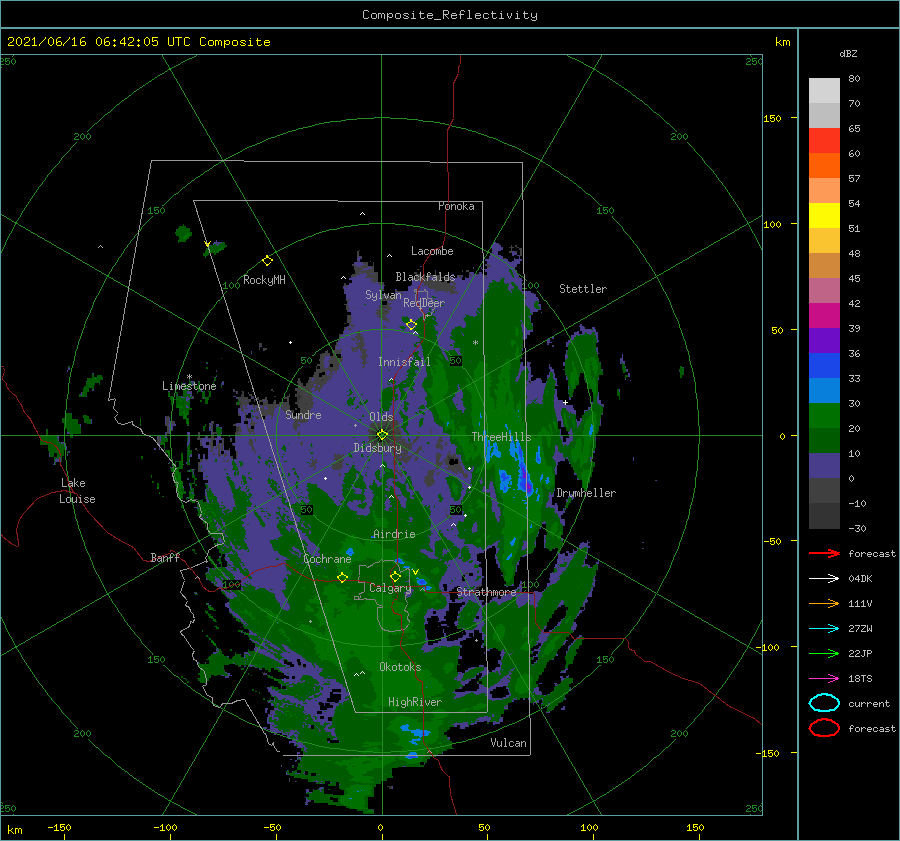Screen dimensions: 900x841
Task: Click the bright green swatch below 30 dBZ
Action: pyautogui.click(x=824, y=416)
